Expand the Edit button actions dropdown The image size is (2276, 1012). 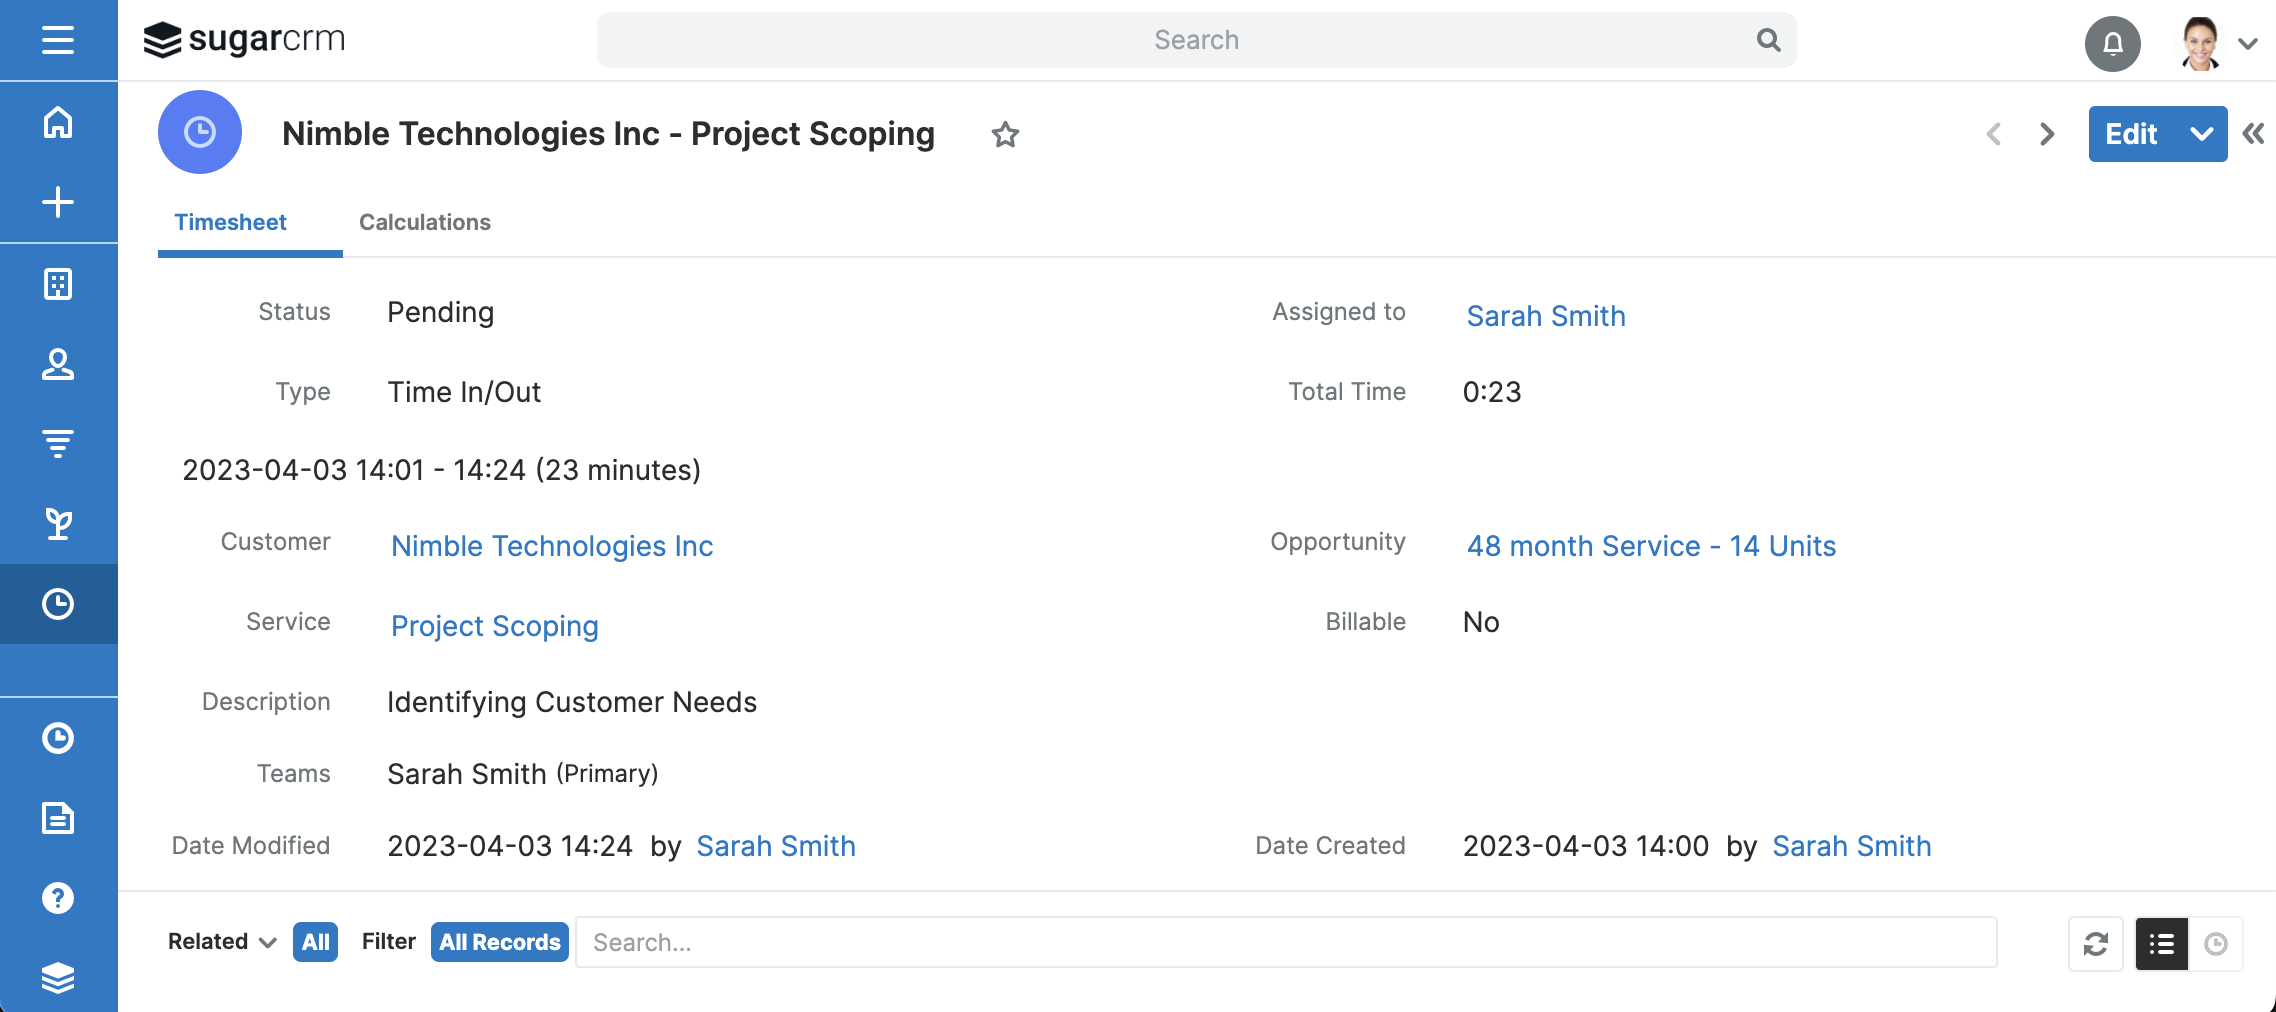[2201, 134]
